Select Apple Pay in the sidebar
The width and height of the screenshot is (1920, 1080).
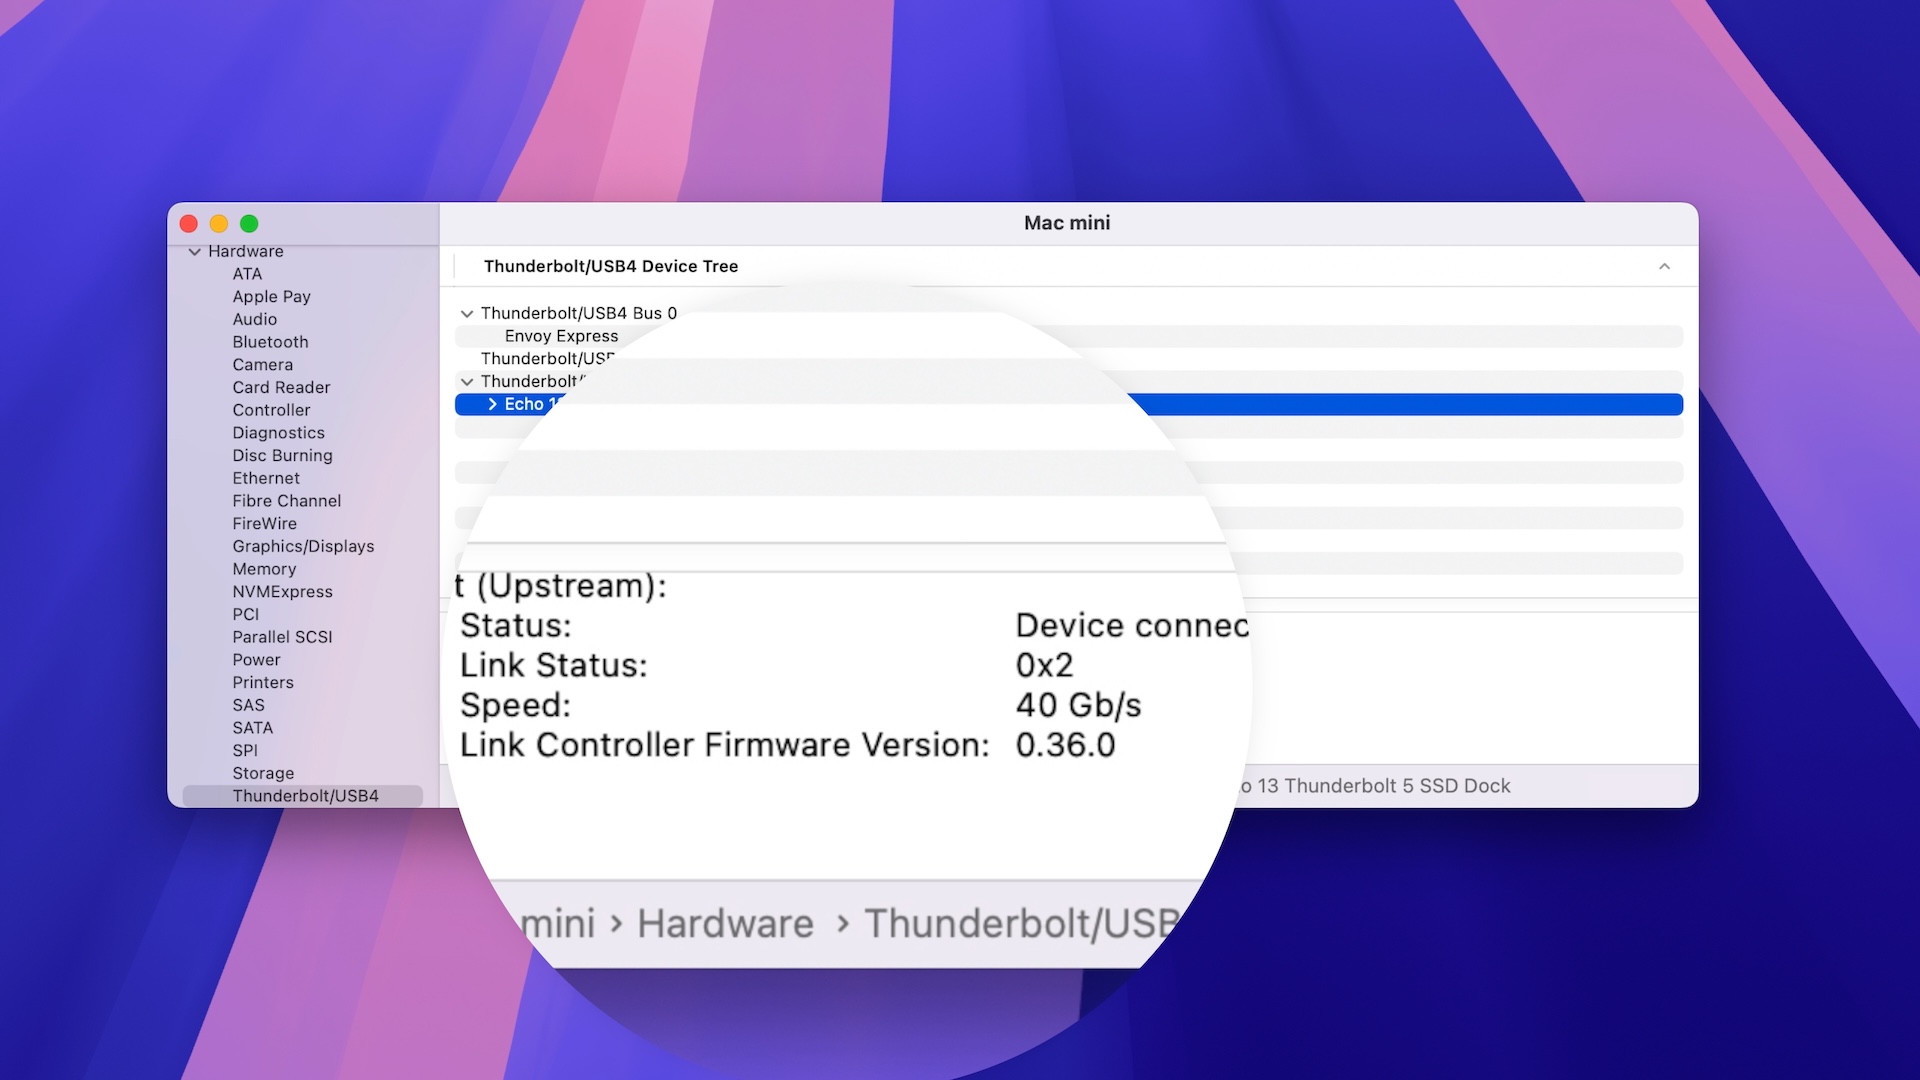271,297
